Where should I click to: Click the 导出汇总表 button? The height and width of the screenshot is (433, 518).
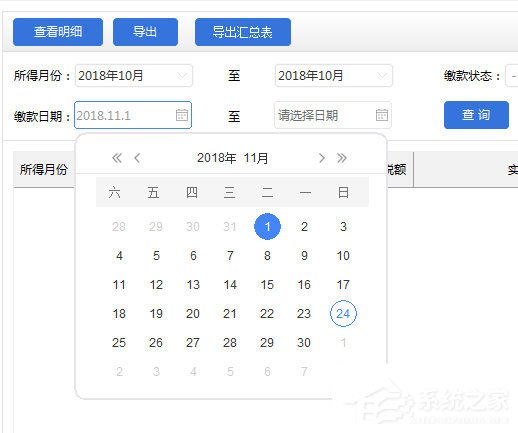(x=243, y=32)
